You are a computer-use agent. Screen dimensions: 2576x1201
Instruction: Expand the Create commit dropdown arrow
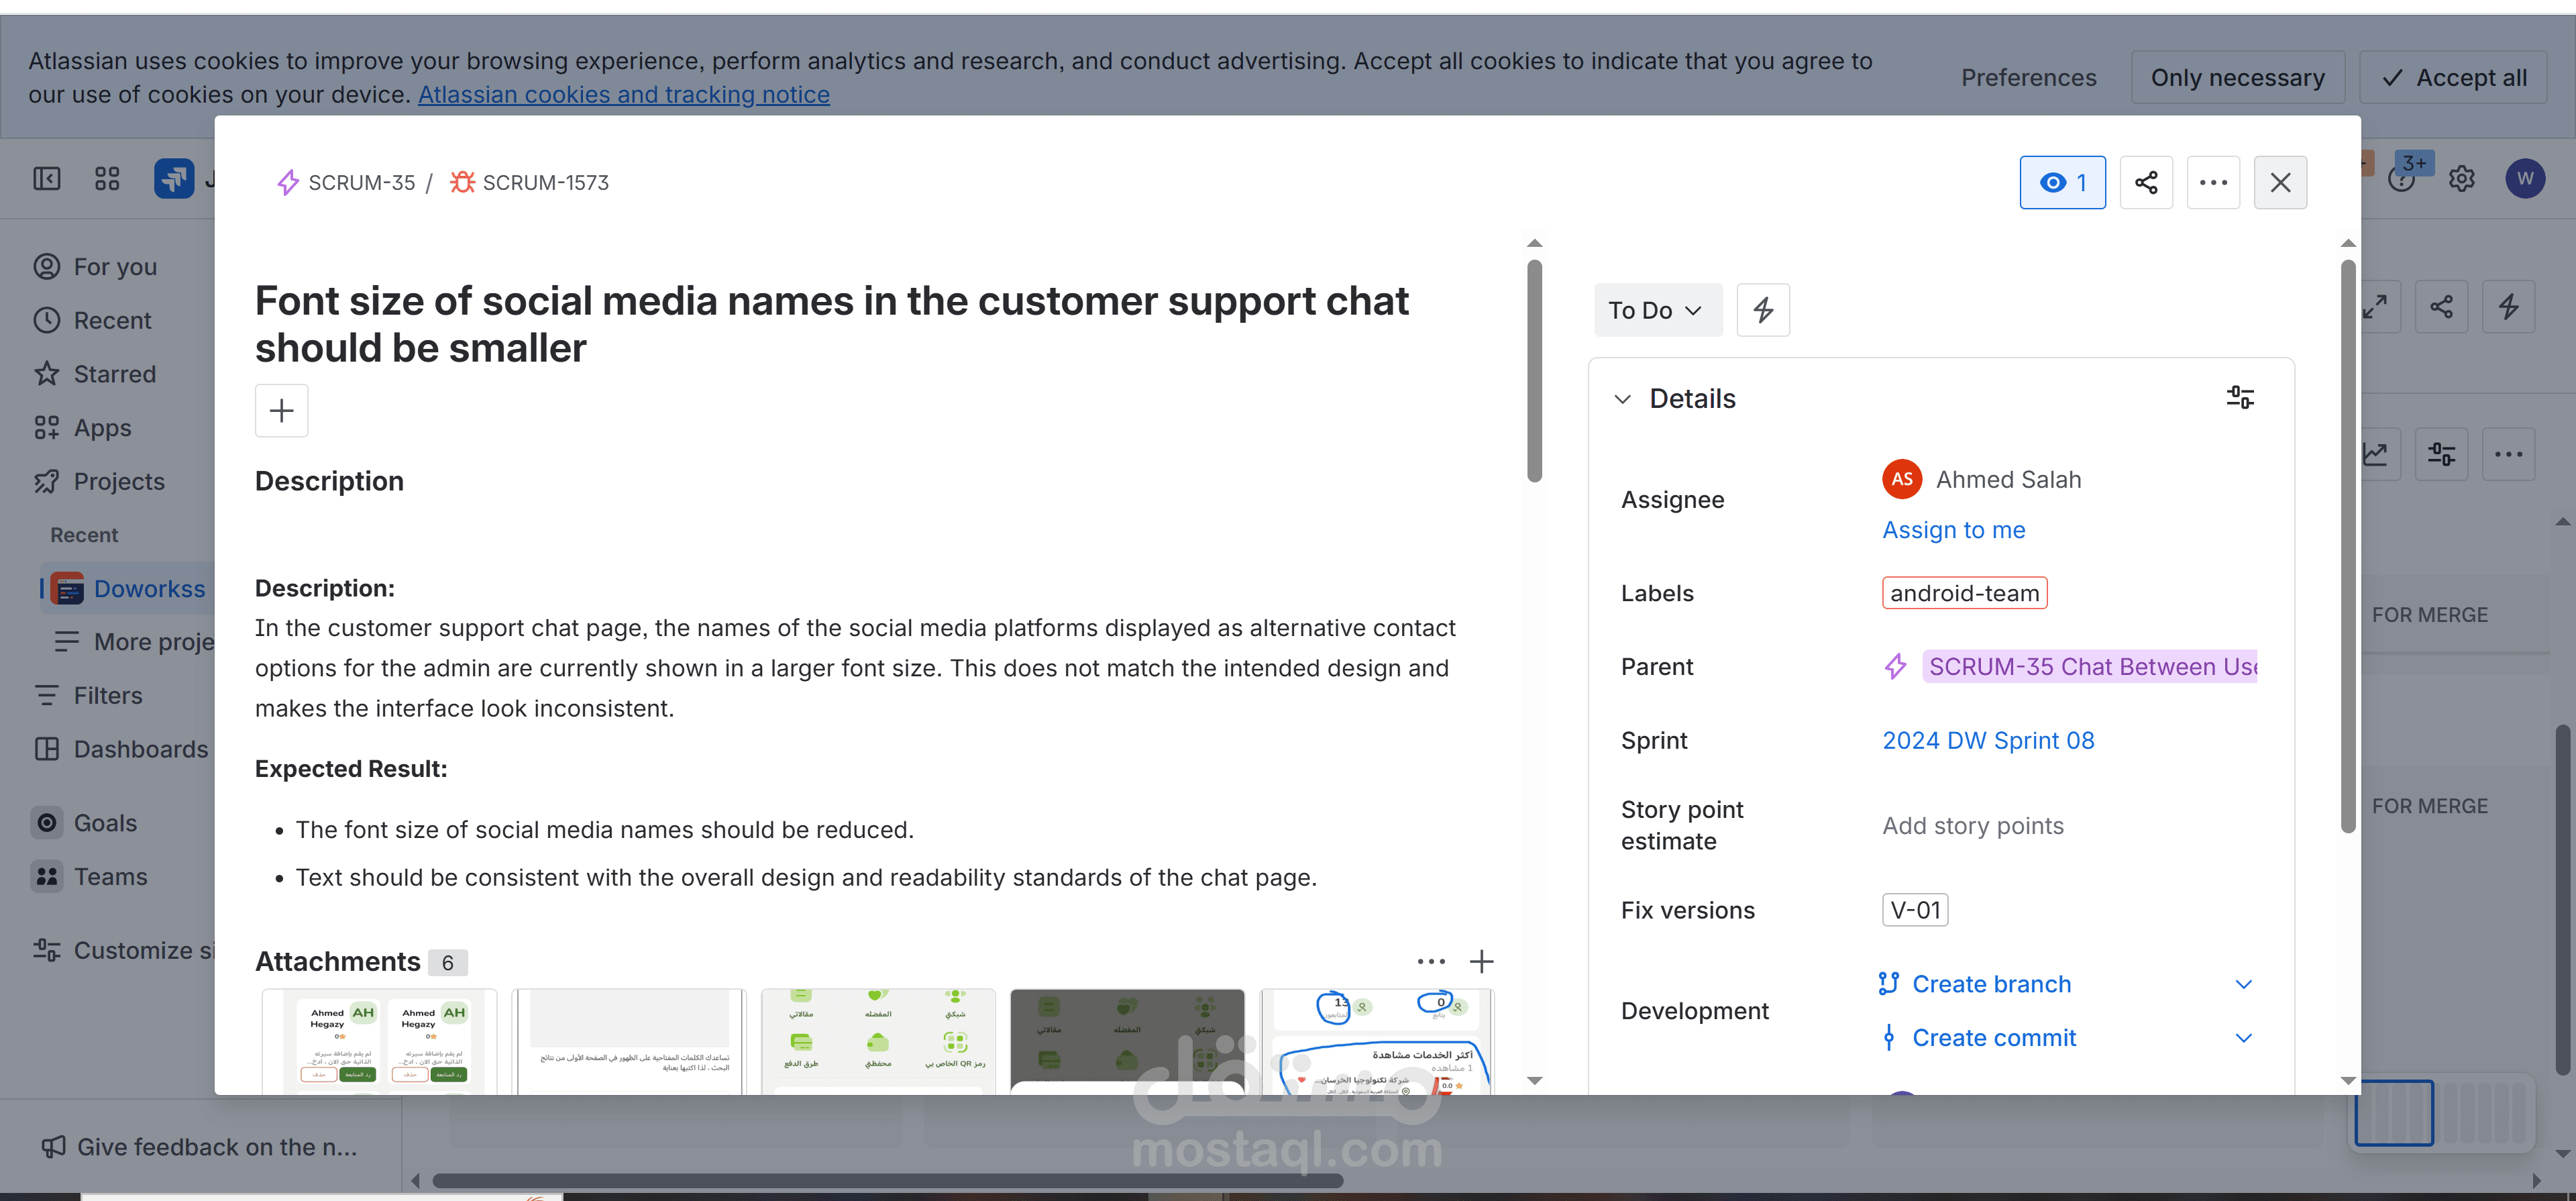2243,1038
